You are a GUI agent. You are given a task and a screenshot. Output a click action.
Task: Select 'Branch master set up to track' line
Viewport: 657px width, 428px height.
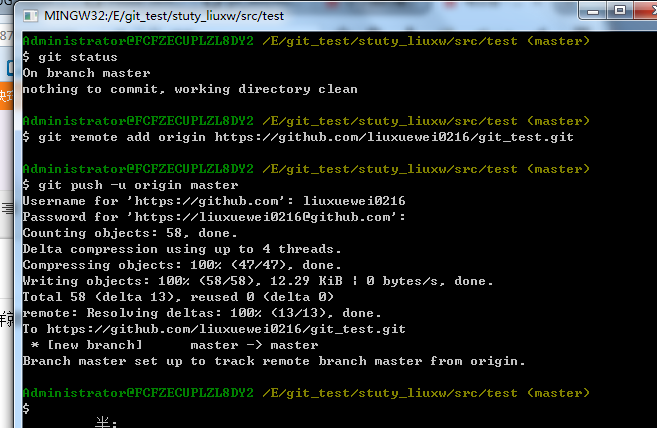click(274, 361)
